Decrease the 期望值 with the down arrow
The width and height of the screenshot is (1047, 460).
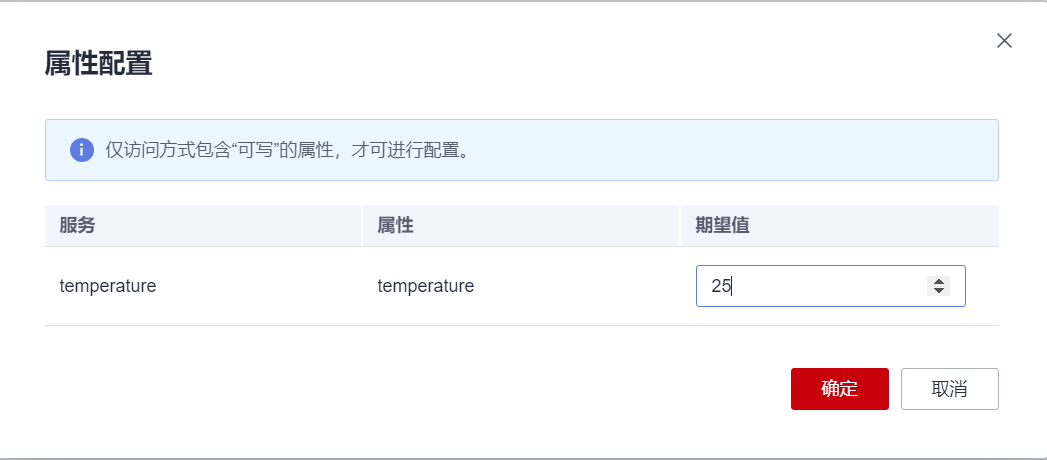938,291
